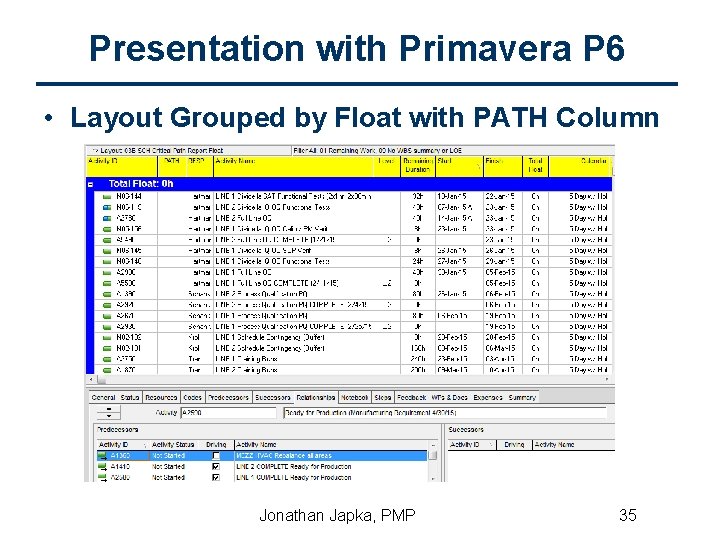Viewport: 720px width, 540px height.
Task: Open the WPs & Docs tab
Action: [450, 398]
